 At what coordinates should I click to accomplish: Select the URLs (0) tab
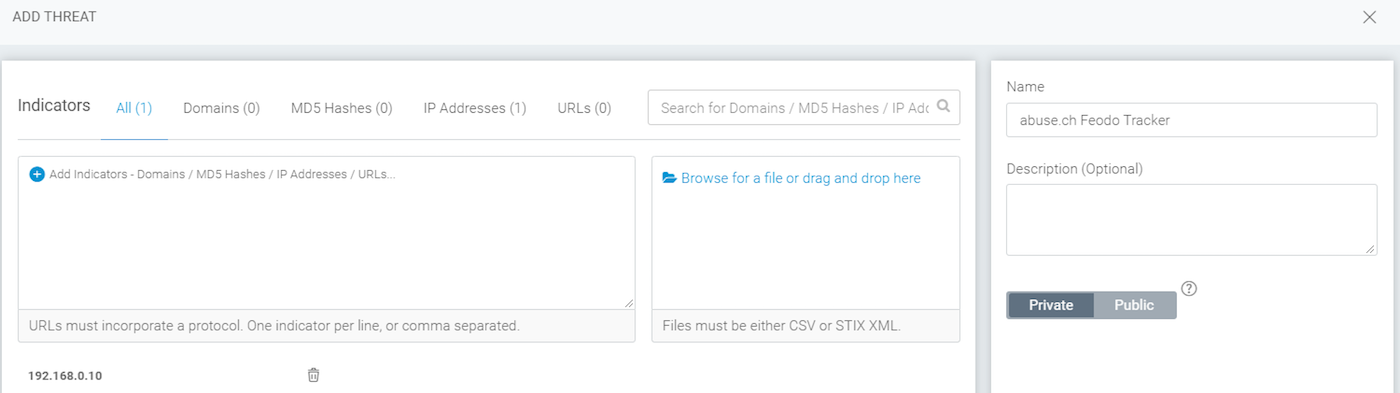[x=584, y=107]
